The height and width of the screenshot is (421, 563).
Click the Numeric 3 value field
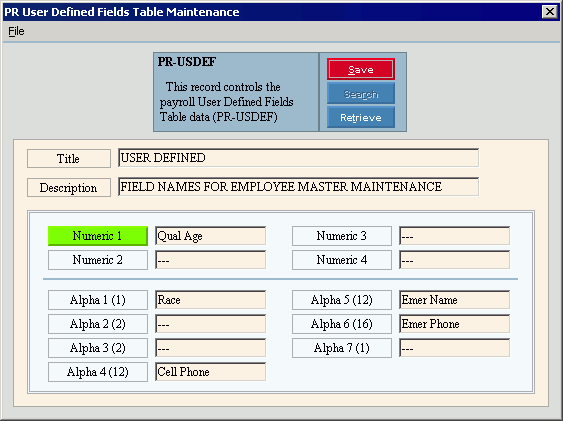point(455,236)
